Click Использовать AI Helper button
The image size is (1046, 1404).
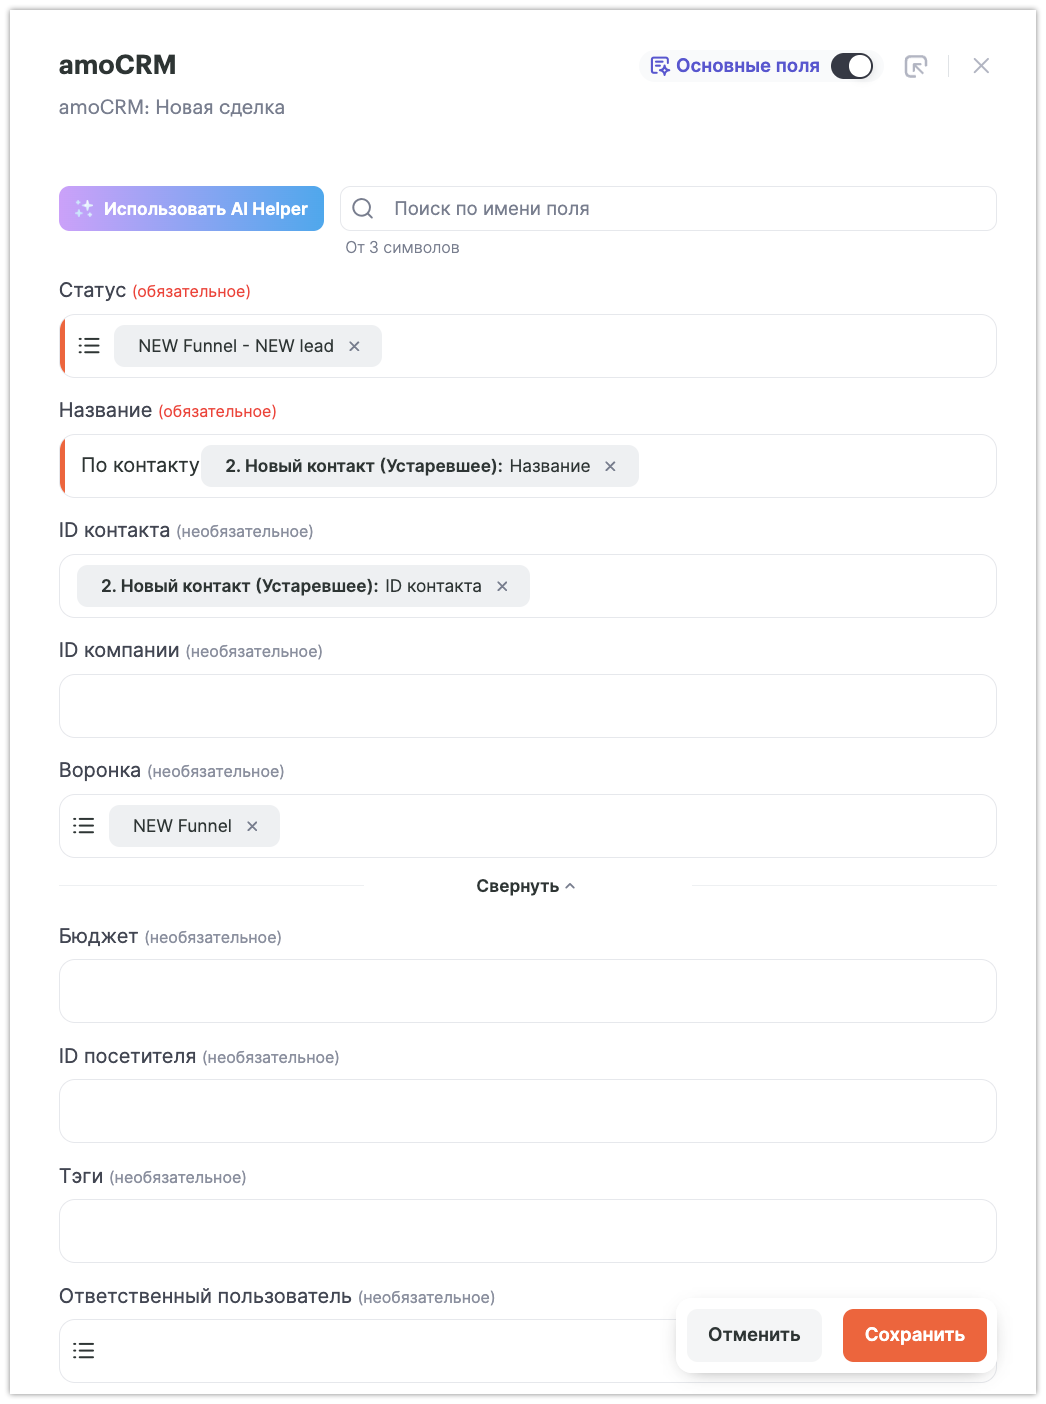point(191,209)
